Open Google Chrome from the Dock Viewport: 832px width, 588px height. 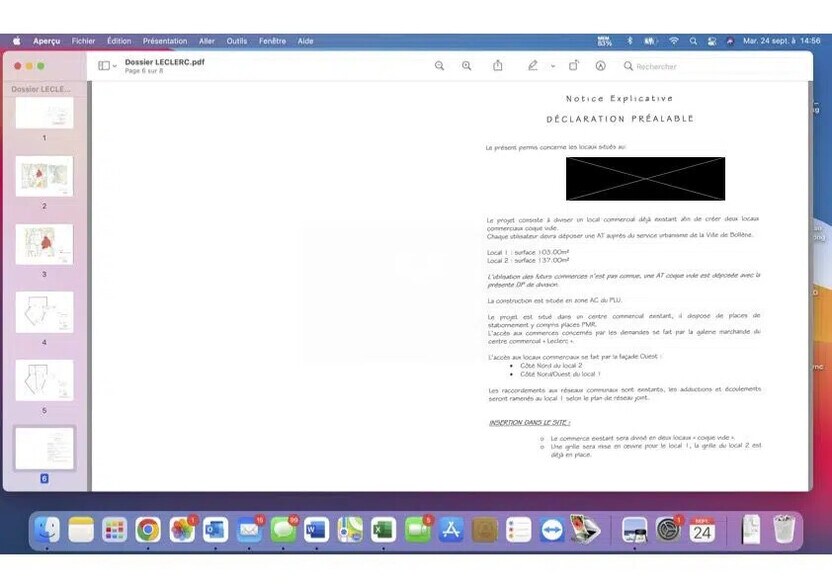pyautogui.click(x=148, y=530)
